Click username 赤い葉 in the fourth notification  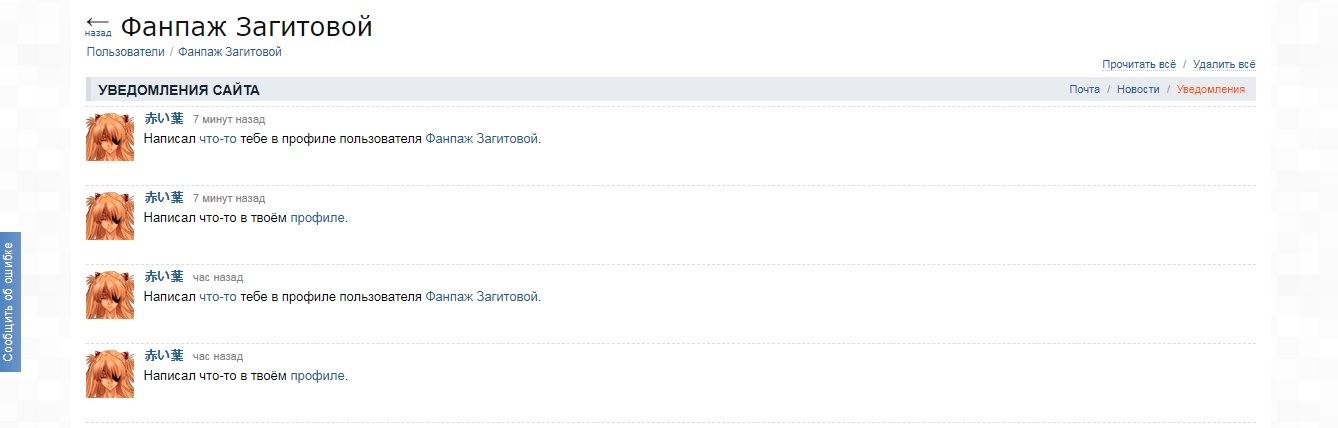164,355
